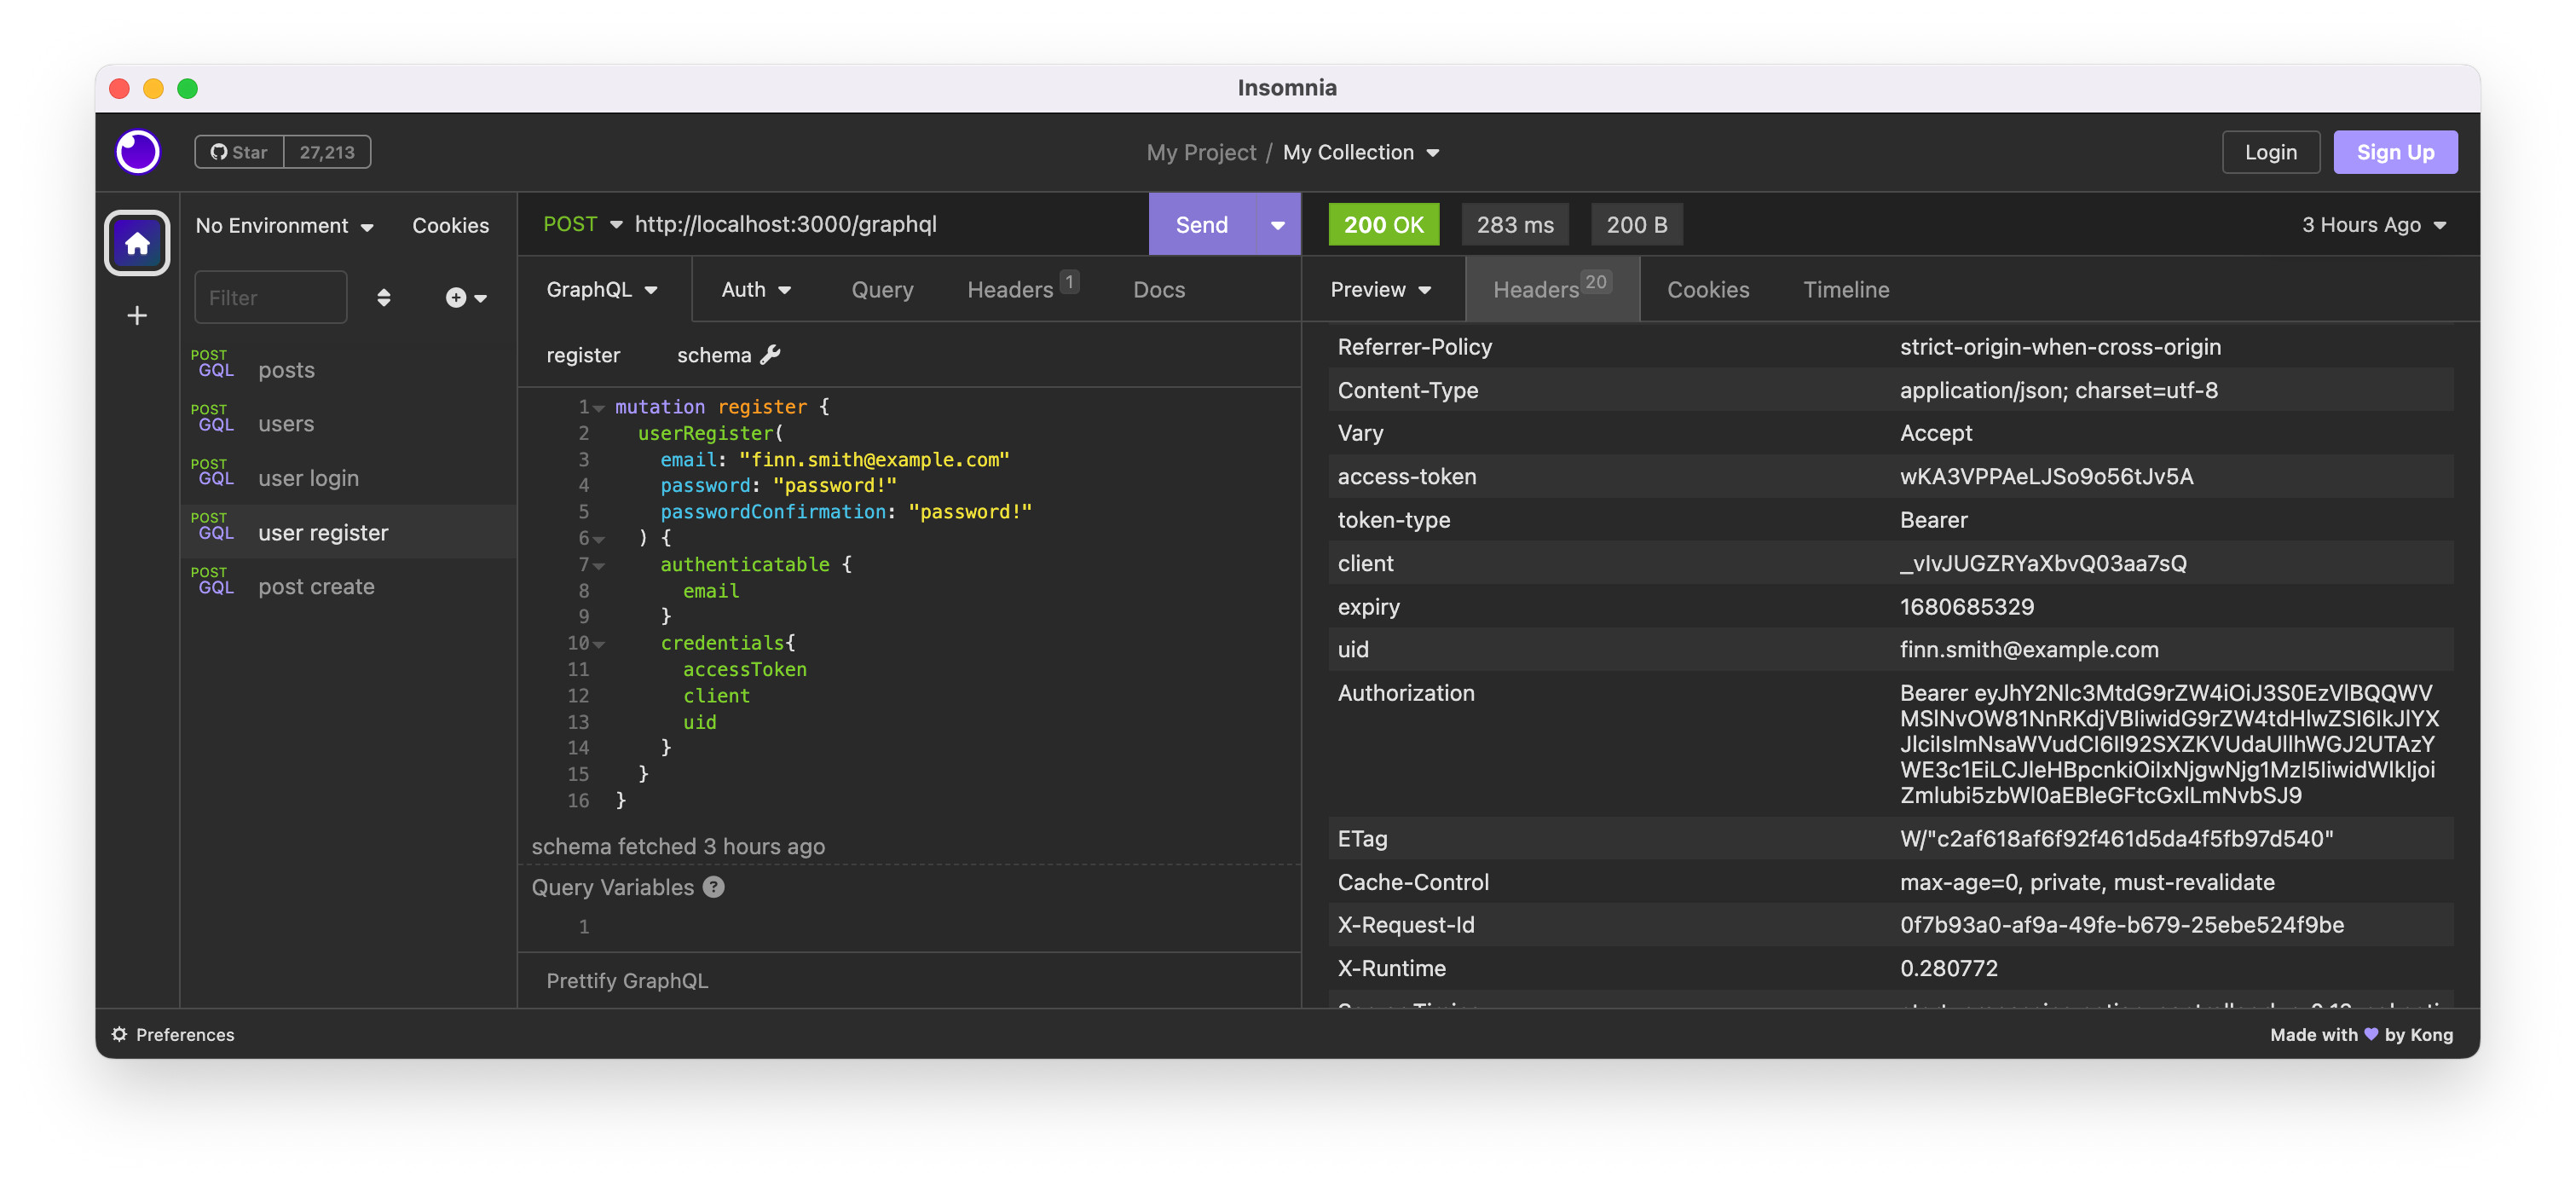Fold code at line 6 arrow
This screenshot has width=2576, height=1185.
tap(599, 539)
